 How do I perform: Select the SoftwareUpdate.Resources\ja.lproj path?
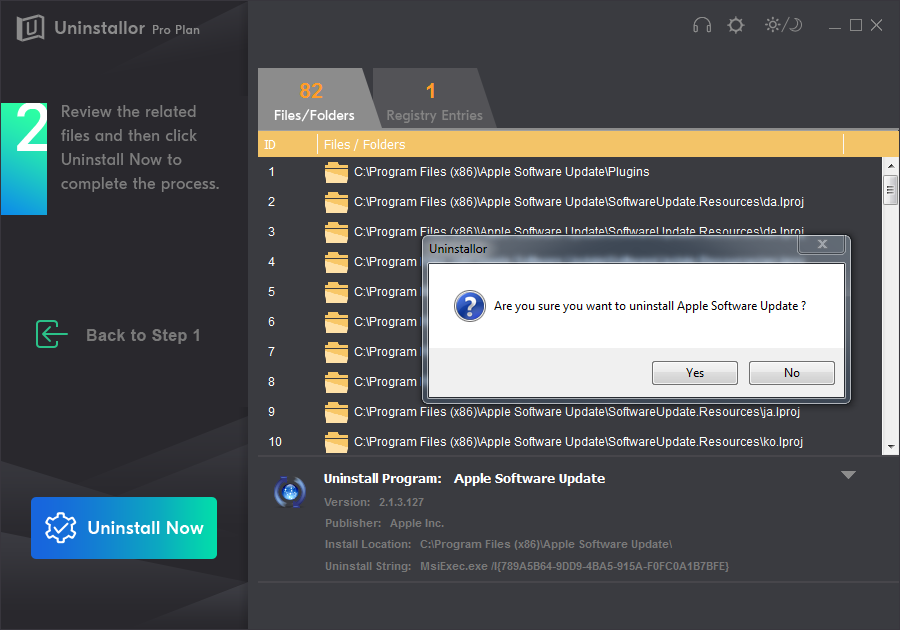pyautogui.click(x=577, y=412)
